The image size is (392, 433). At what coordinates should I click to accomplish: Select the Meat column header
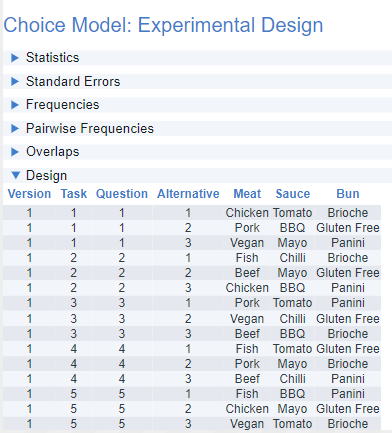247,194
